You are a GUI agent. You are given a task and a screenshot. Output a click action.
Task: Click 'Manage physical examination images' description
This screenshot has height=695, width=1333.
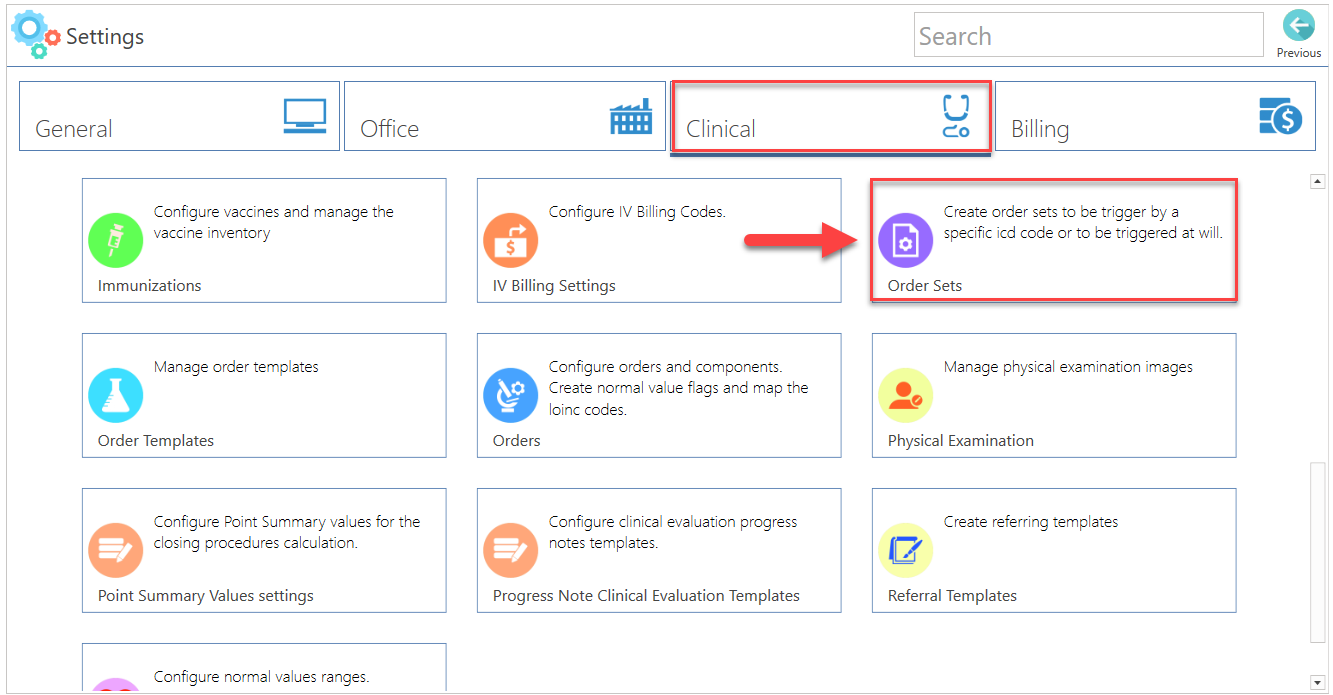[1068, 367]
